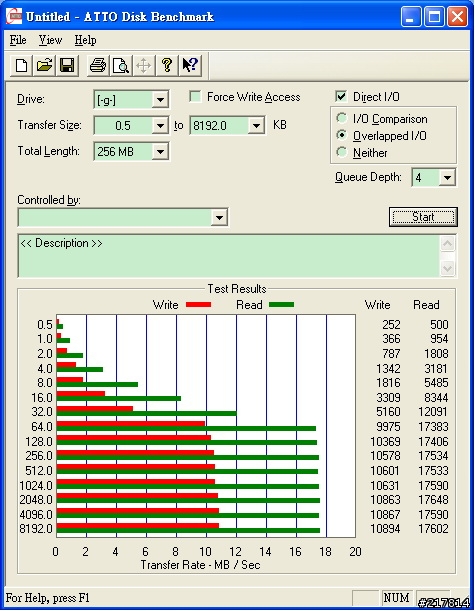Open a saved benchmark file

point(44,65)
